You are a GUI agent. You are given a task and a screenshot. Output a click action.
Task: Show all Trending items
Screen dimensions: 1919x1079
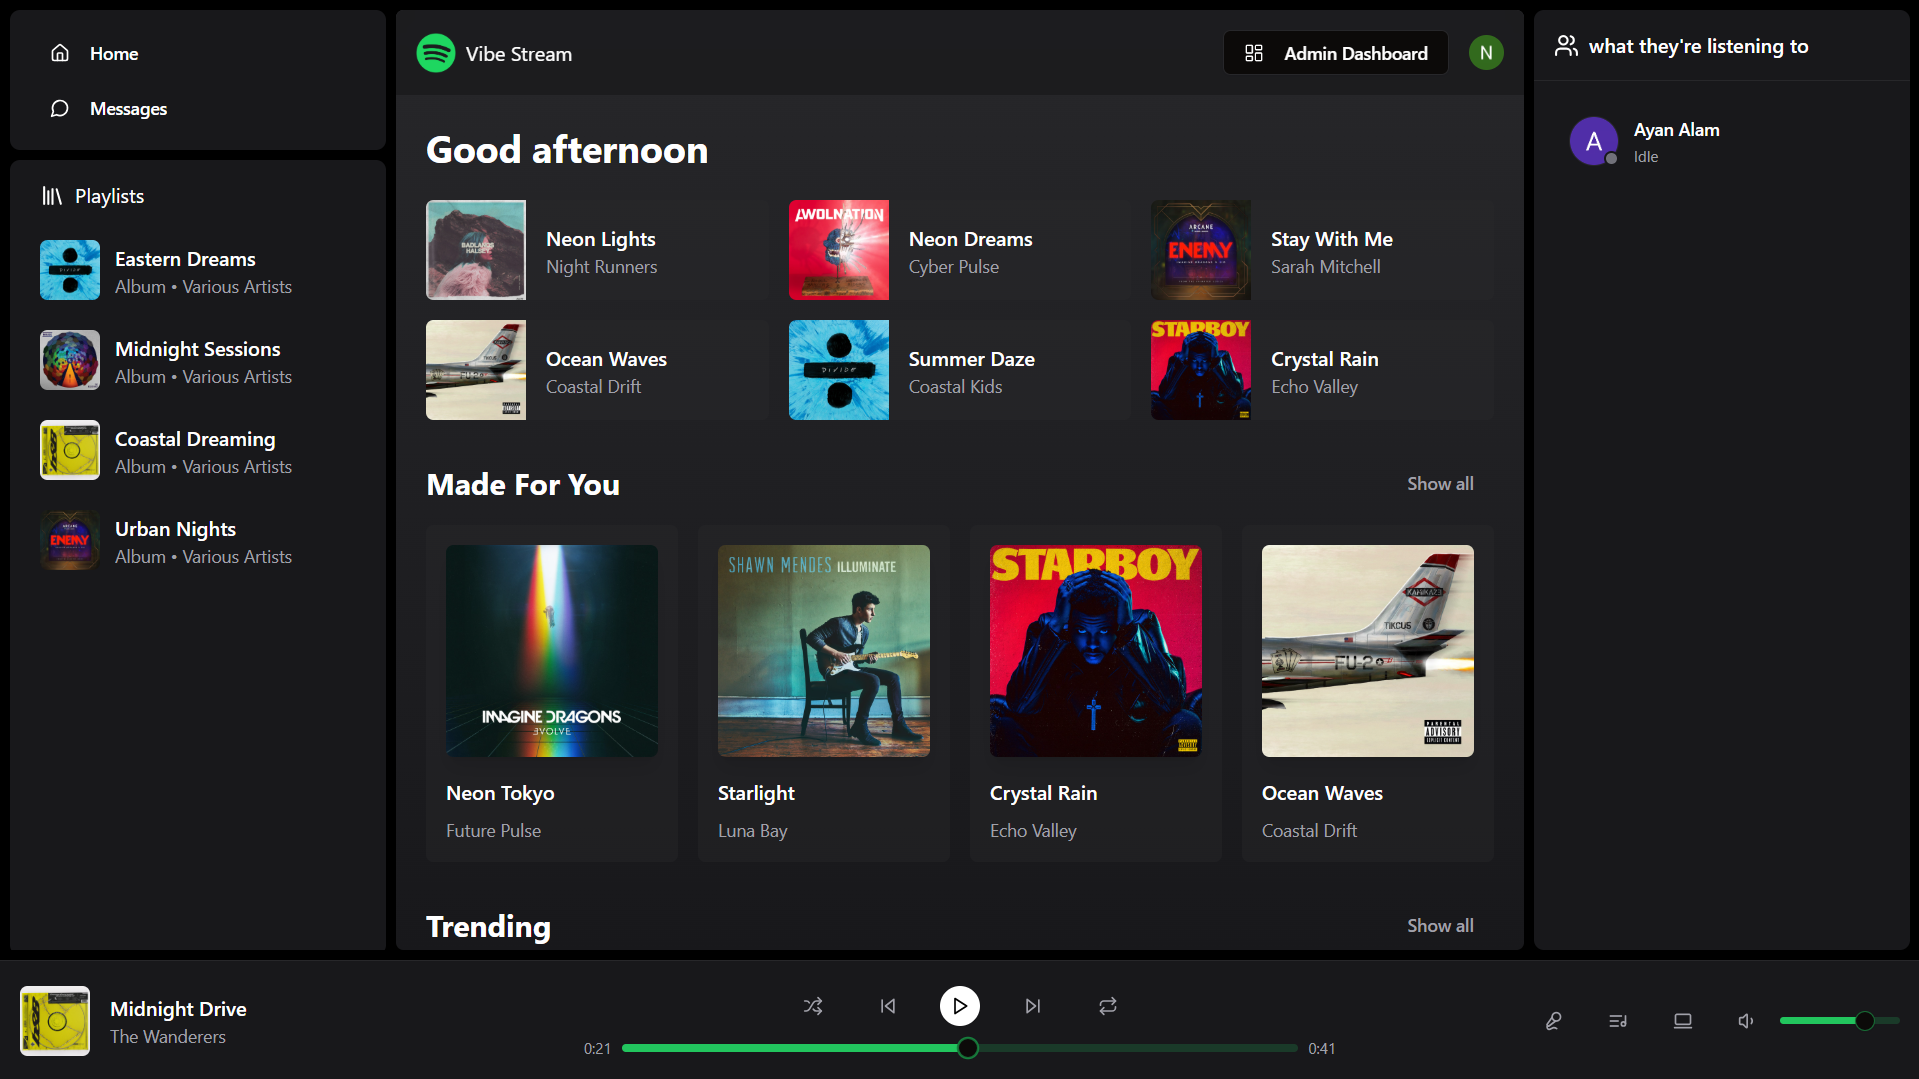coord(1440,926)
